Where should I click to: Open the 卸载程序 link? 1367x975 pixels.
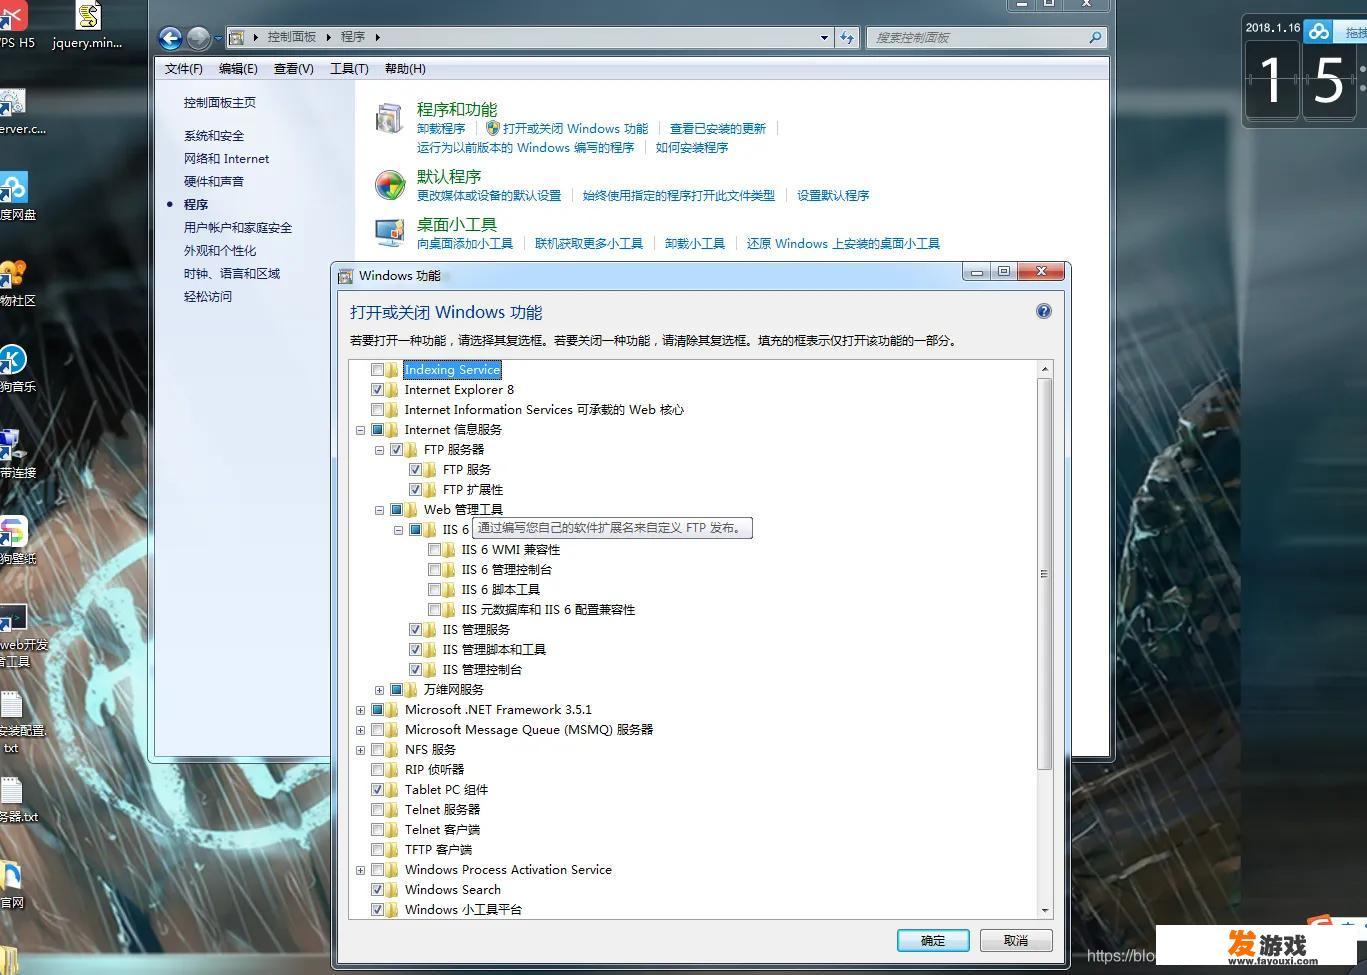pyautogui.click(x=441, y=129)
